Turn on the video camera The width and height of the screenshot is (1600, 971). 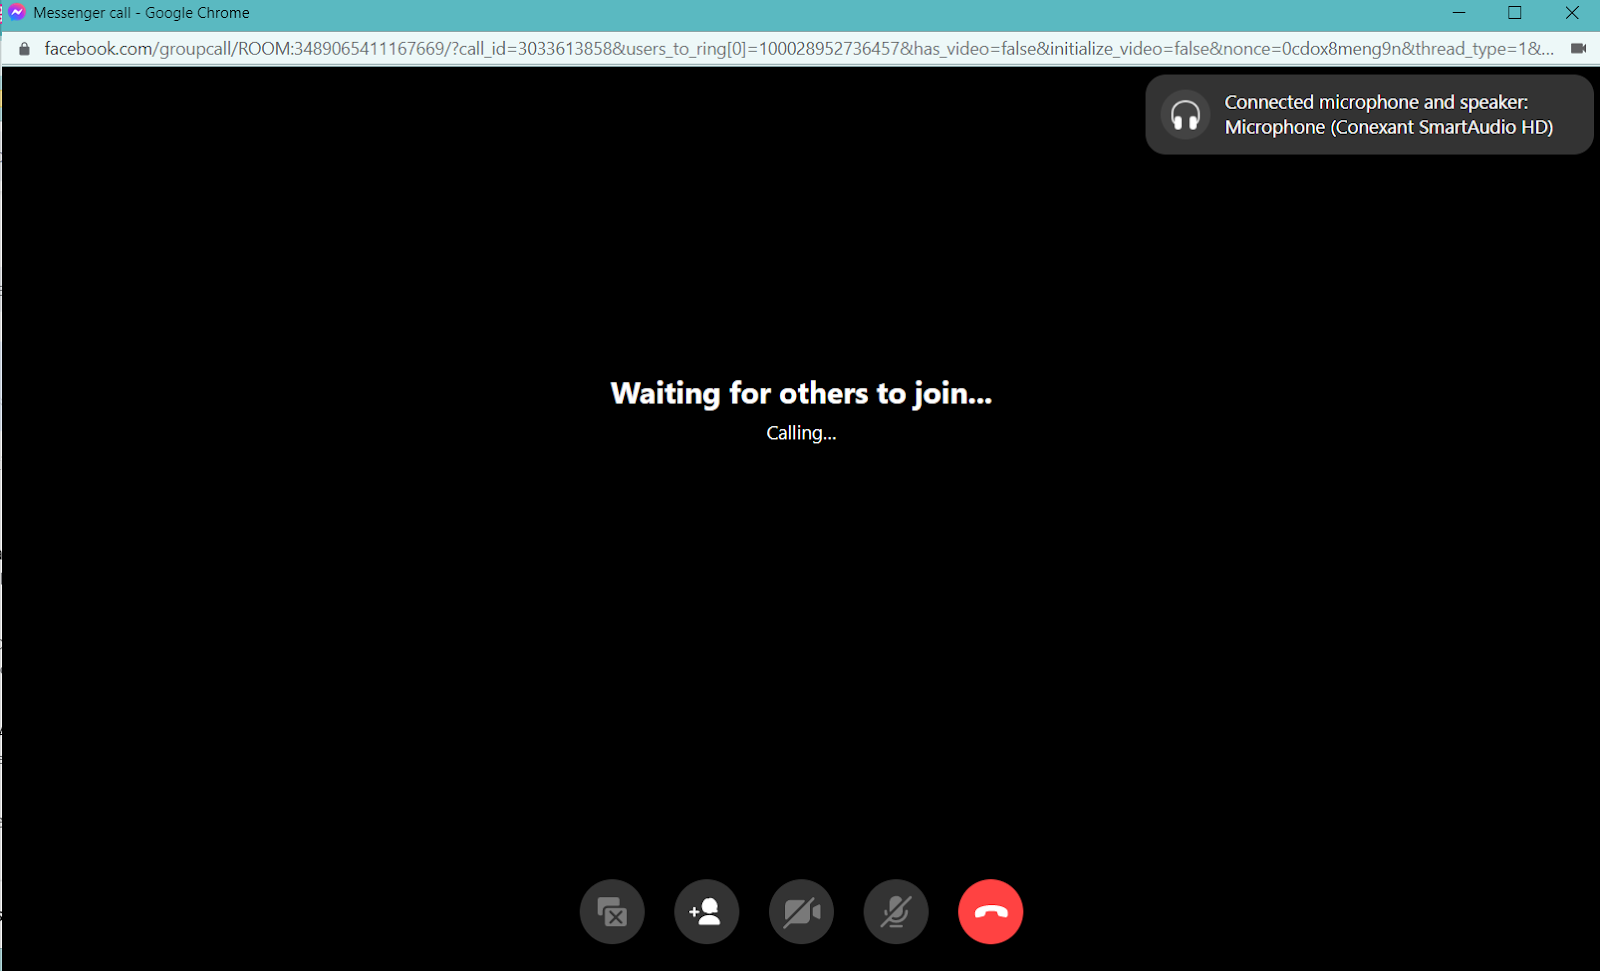[x=801, y=912]
